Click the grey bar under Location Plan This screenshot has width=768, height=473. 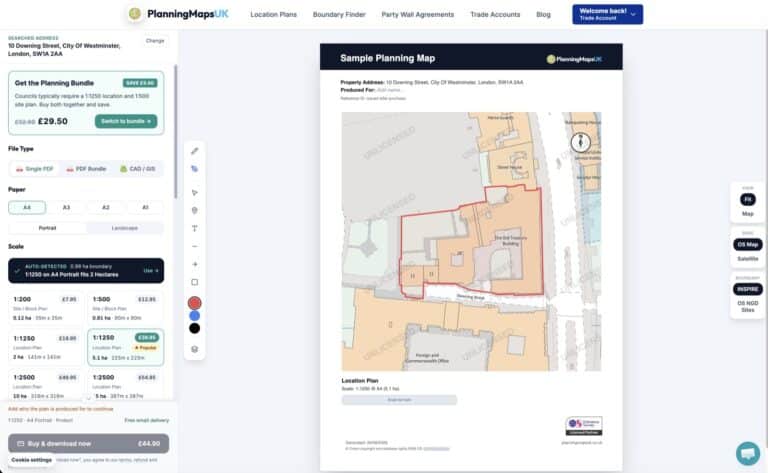[399, 400]
